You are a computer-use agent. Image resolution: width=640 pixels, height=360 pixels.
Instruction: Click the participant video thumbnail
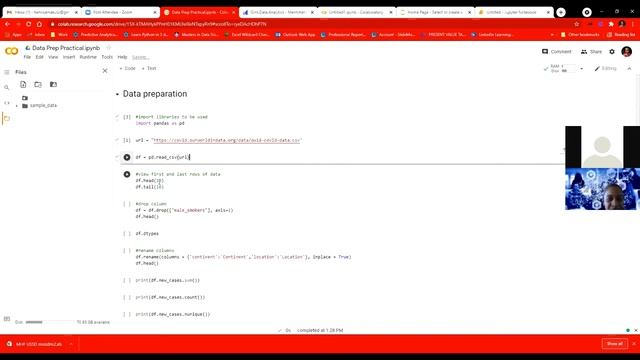pyautogui.click(x=602, y=189)
